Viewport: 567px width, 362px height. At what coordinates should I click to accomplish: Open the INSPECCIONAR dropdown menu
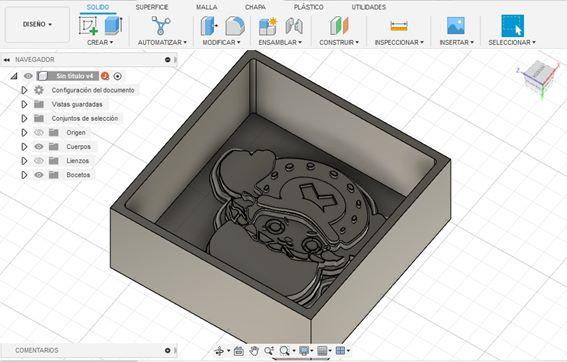(399, 42)
